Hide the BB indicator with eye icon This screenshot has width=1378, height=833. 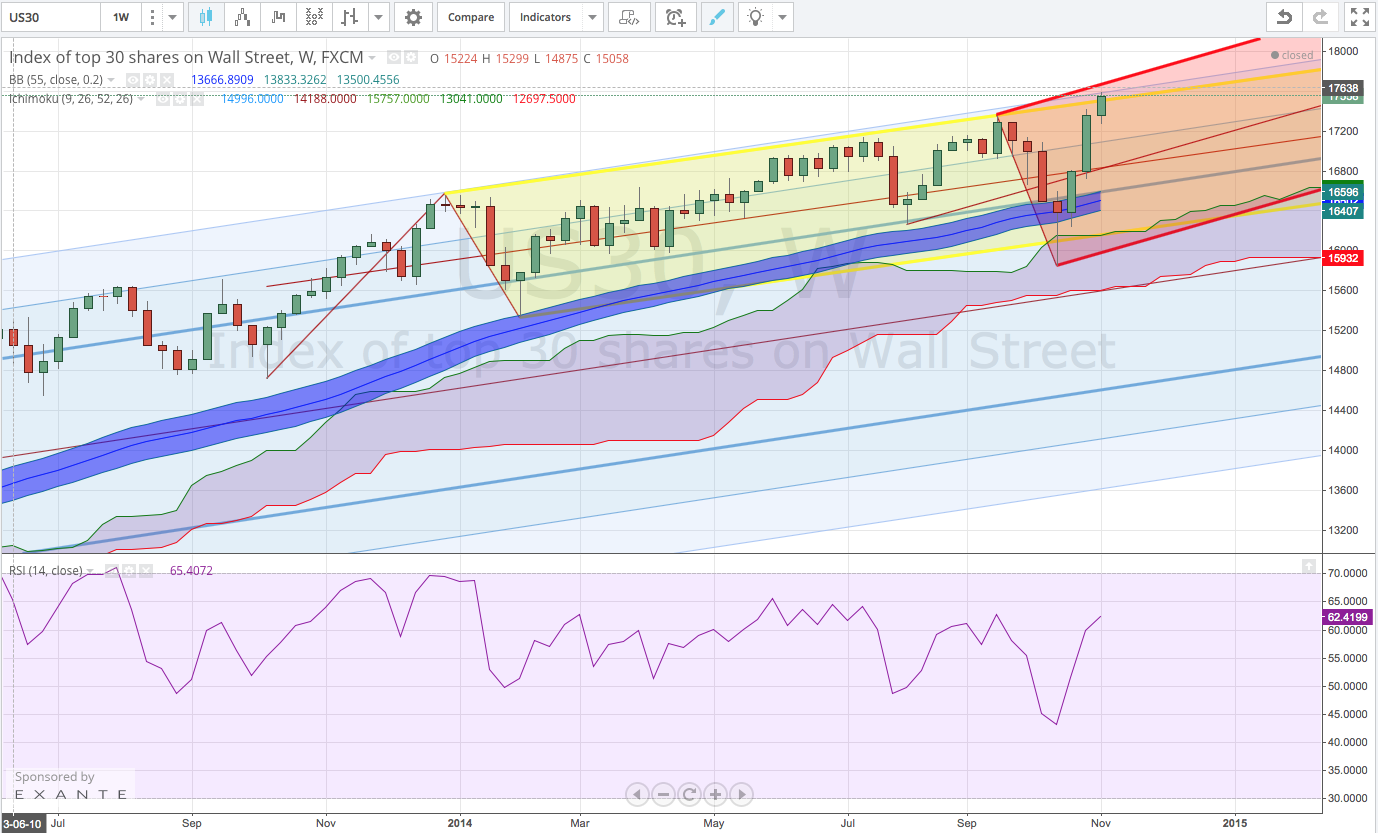pyautogui.click(x=132, y=80)
